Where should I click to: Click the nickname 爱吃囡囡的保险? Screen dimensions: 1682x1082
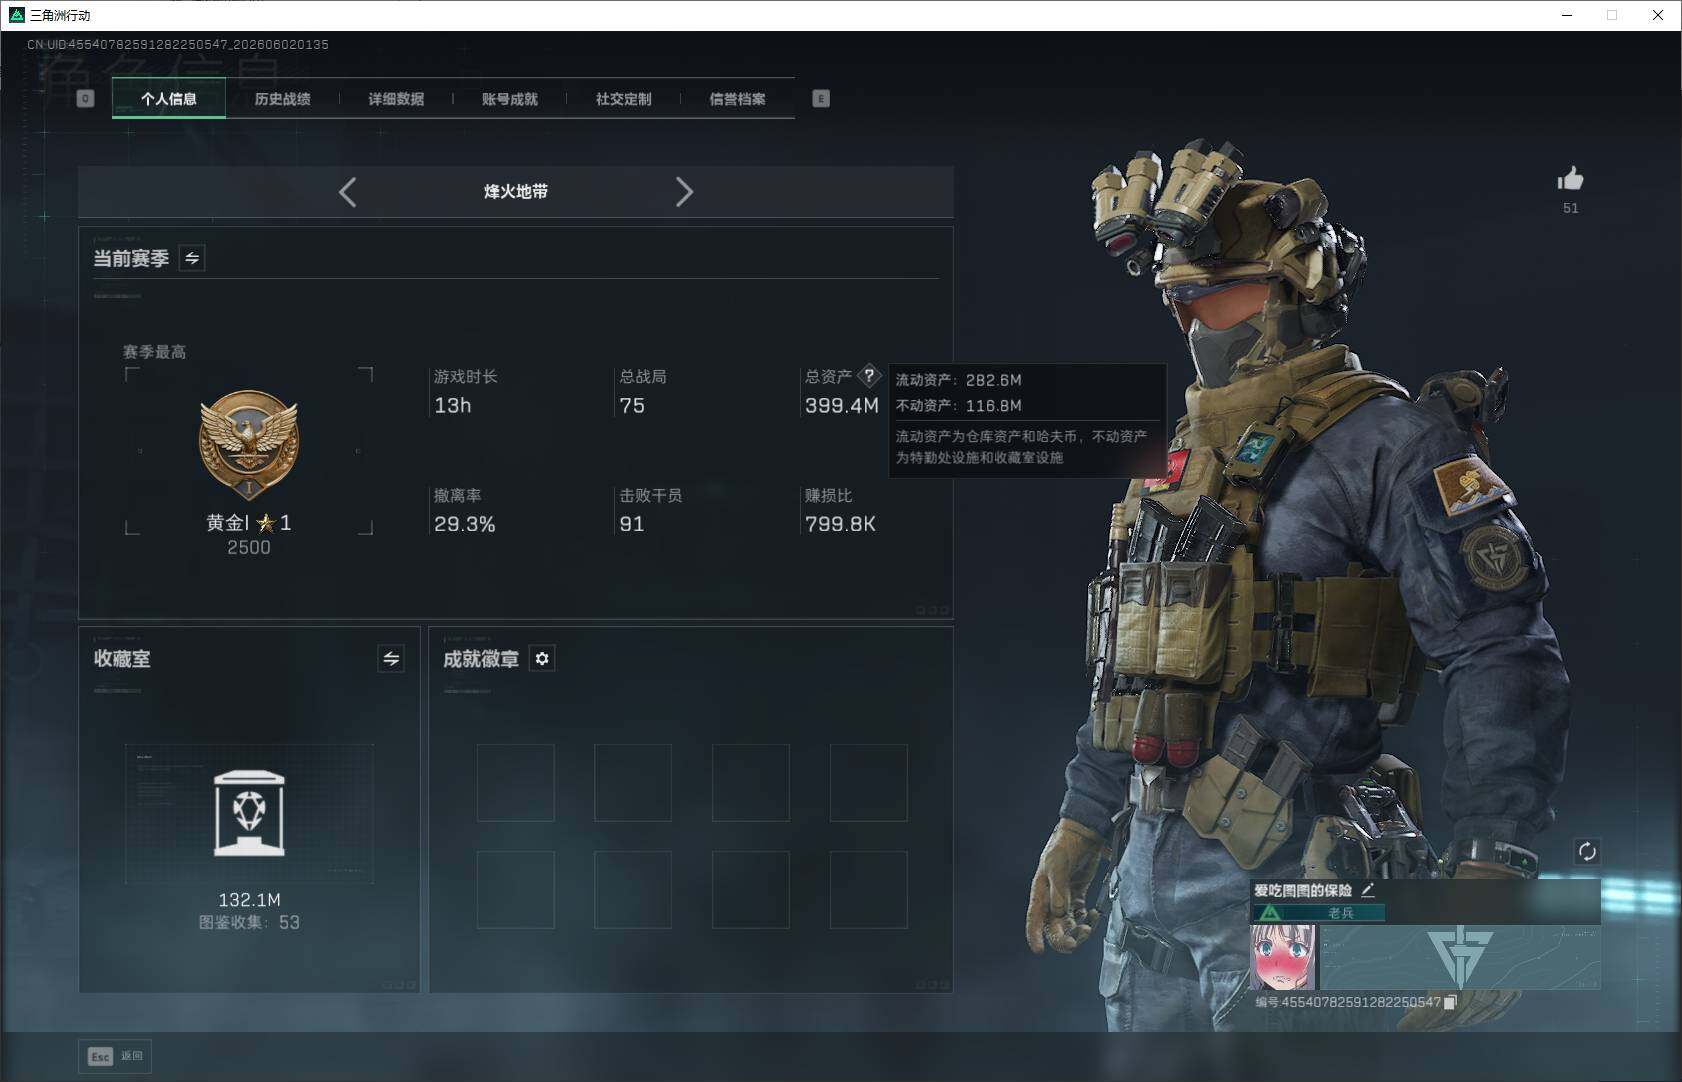[1303, 890]
